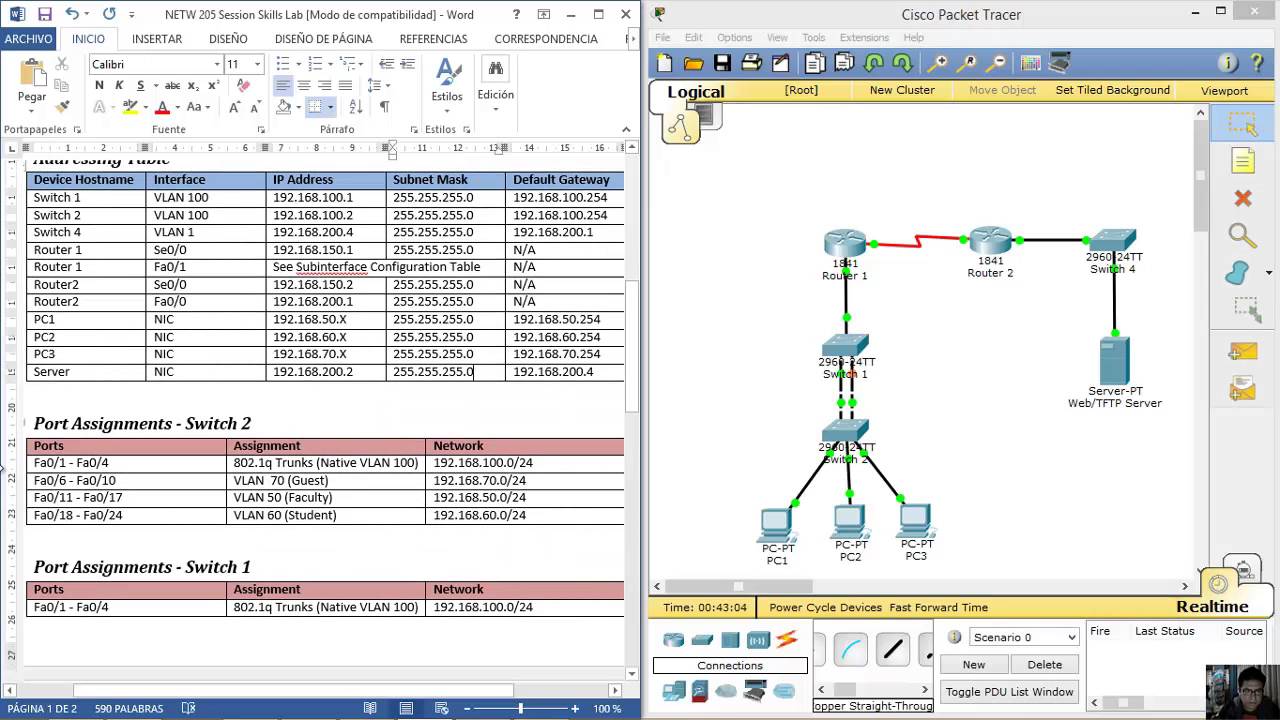
Task: Click the Router 1 device on canvas
Action: (845, 245)
